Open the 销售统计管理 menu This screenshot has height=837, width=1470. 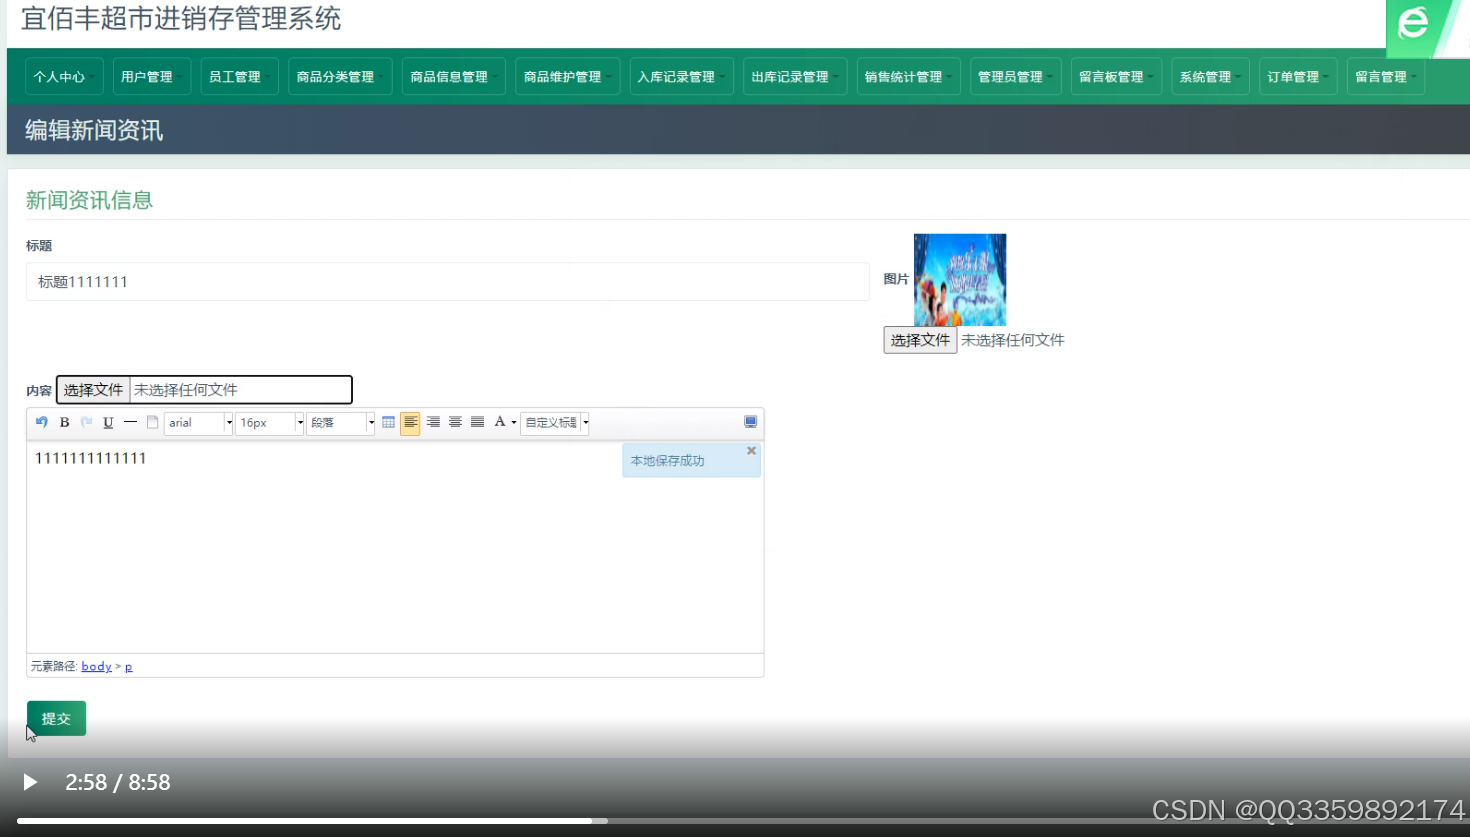[908, 77]
